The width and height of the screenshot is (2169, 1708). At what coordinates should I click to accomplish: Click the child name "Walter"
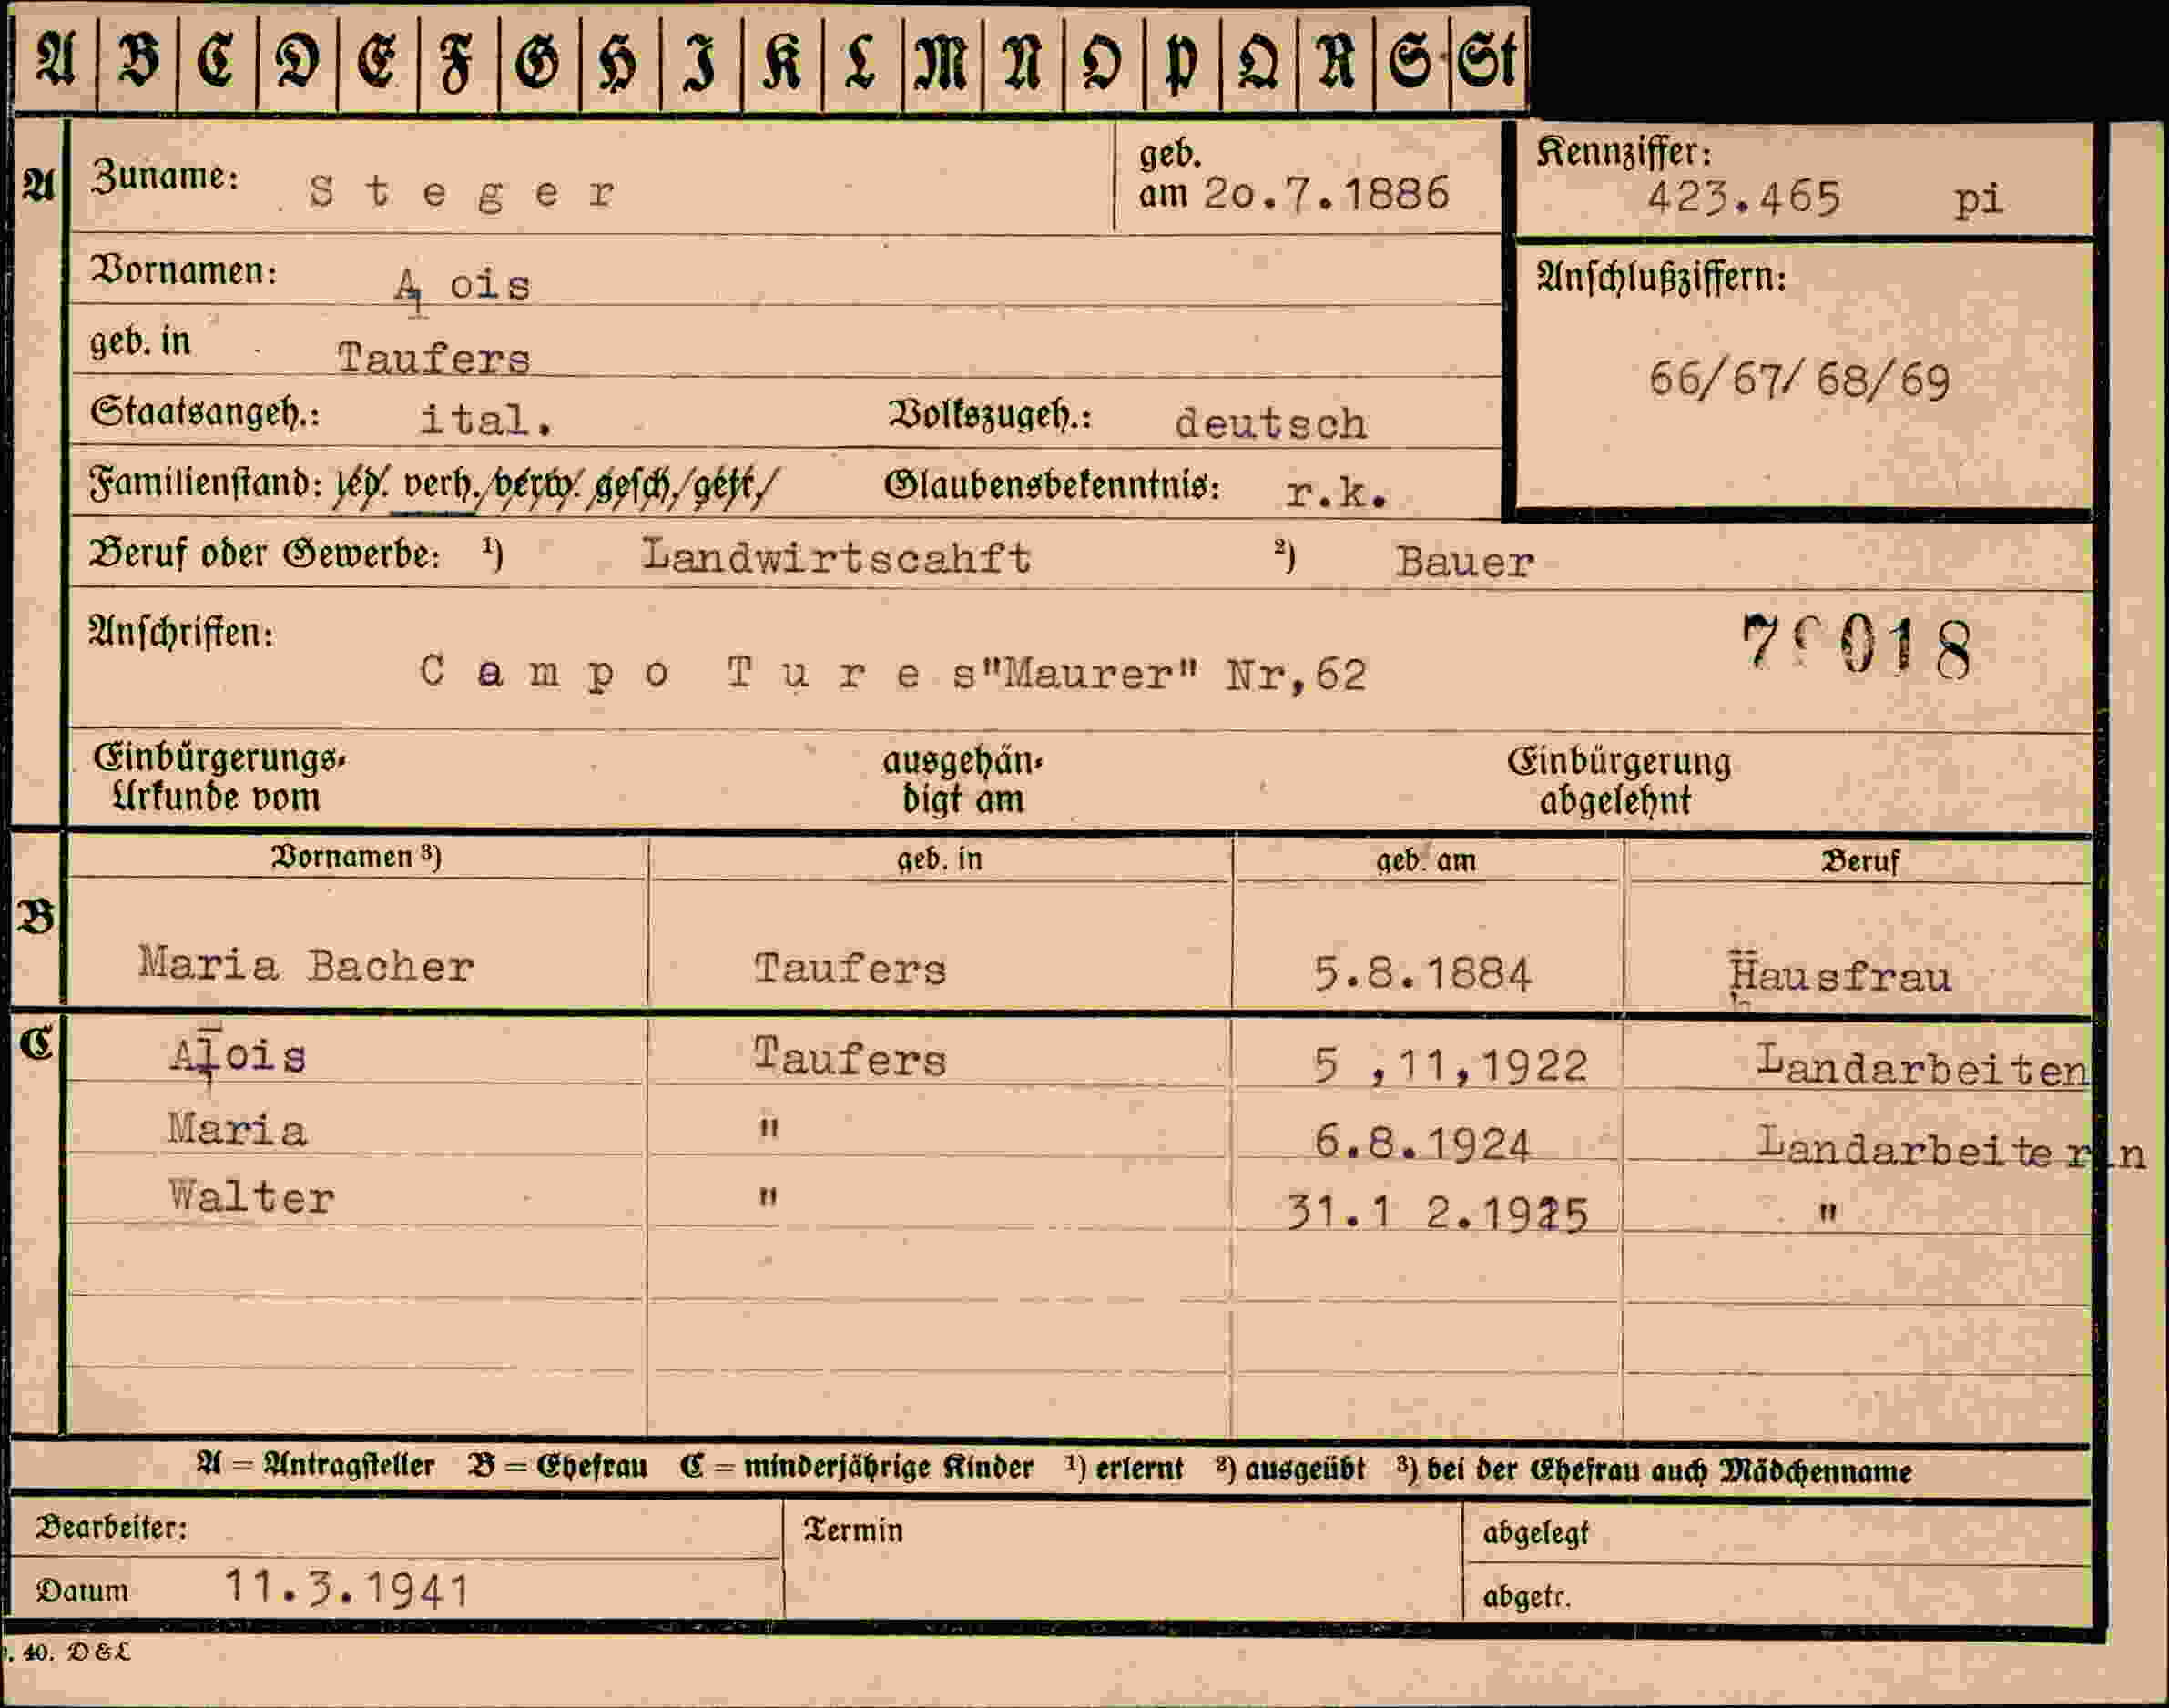pos(251,1197)
